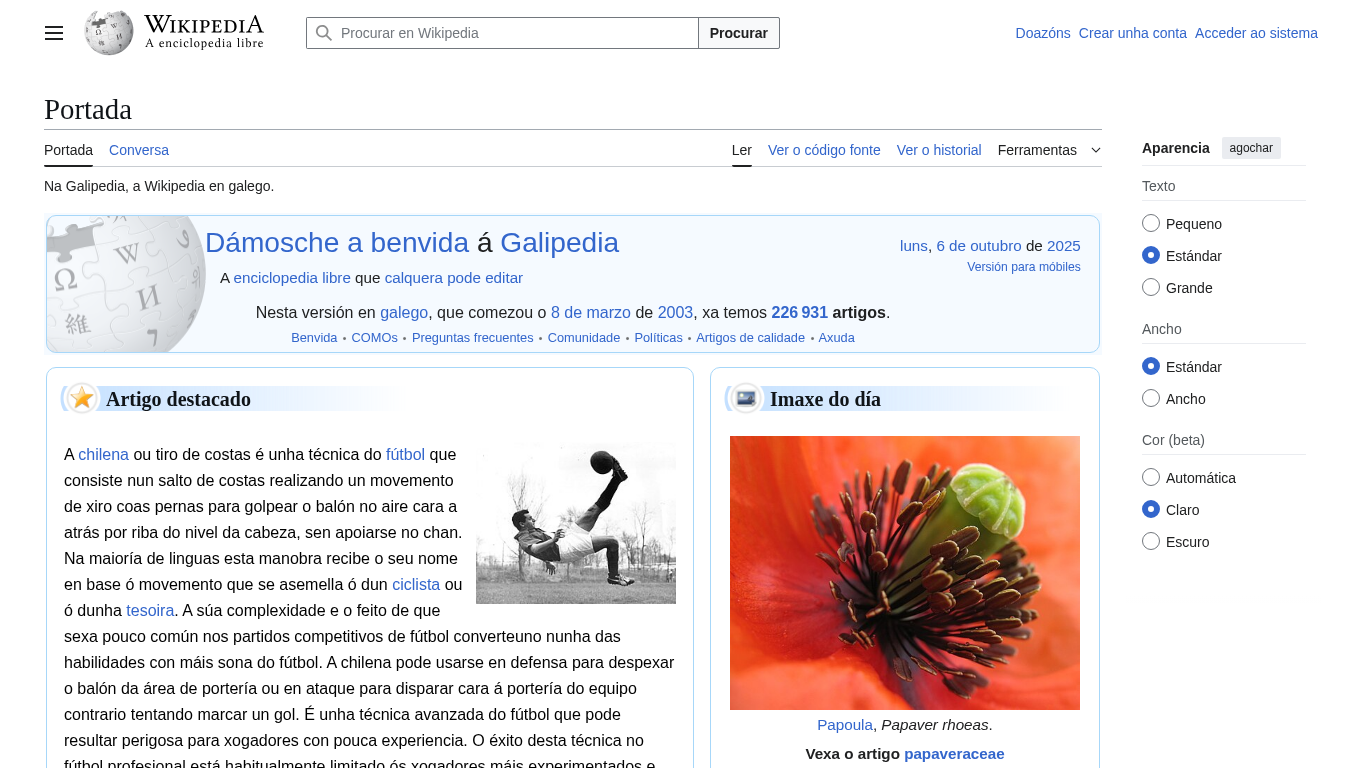This screenshot has height=768, width=1366.
Task: Open enciclopedia libre link
Action: tap(292, 278)
